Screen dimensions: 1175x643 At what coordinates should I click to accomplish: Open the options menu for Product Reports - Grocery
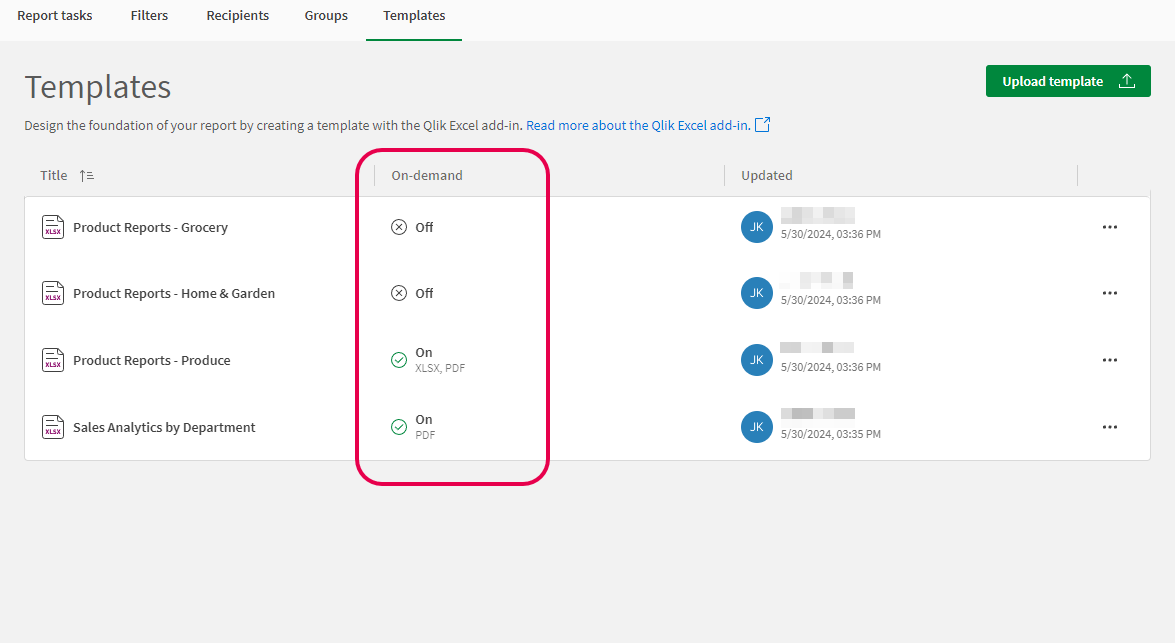[1110, 227]
